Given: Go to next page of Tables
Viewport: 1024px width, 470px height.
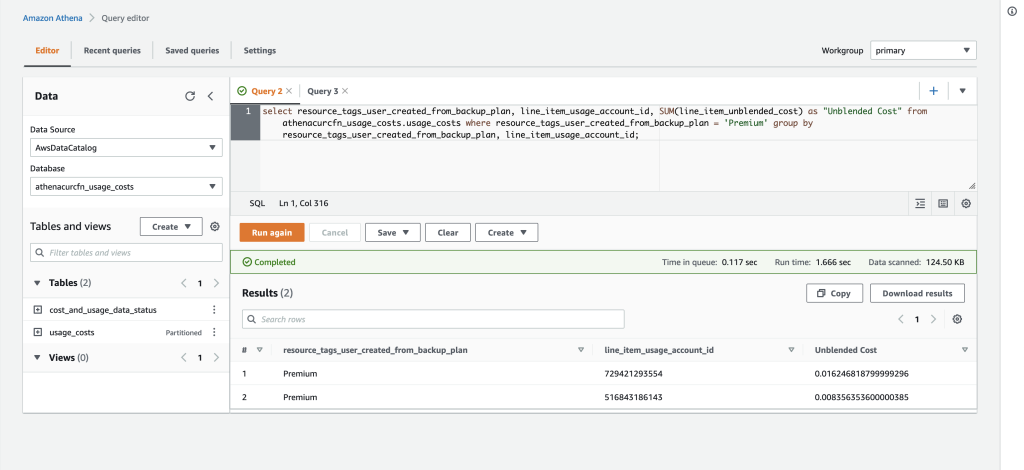Looking at the screenshot, I should pyautogui.click(x=216, y=283).
